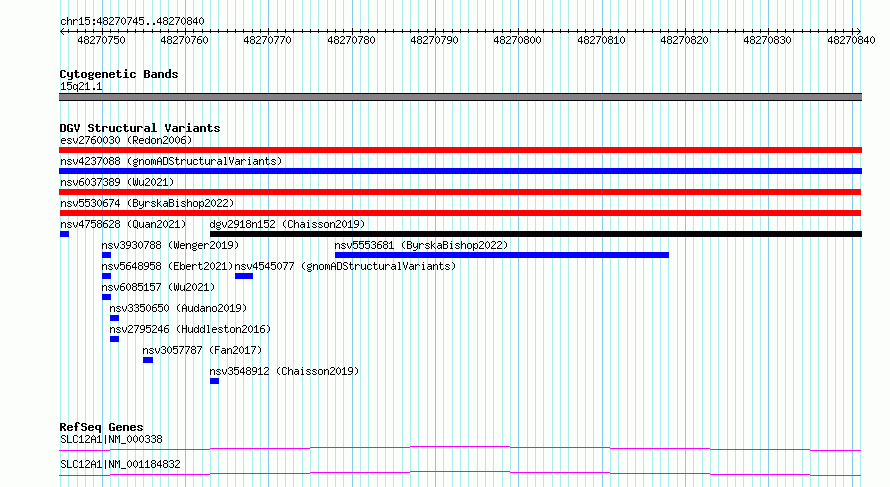
Task: Select the blue glyph under nsv6085157
Action: (x=106, y=297)
